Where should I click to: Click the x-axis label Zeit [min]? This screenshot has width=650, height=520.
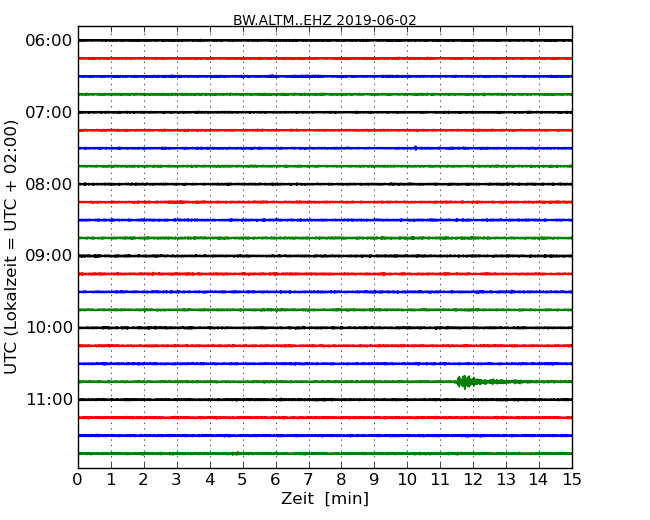325,498
